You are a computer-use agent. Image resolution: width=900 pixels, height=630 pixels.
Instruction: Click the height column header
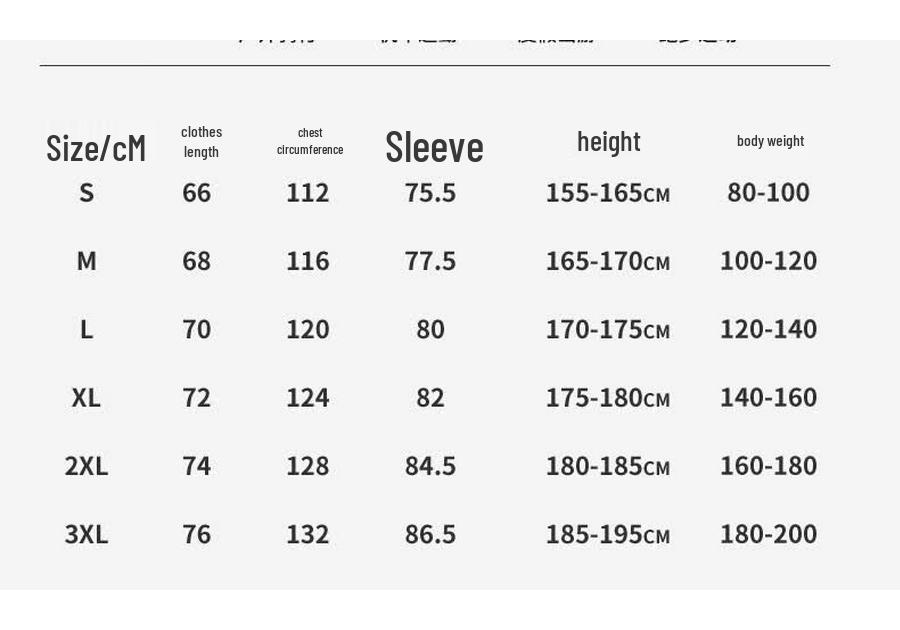coord(608,142)
